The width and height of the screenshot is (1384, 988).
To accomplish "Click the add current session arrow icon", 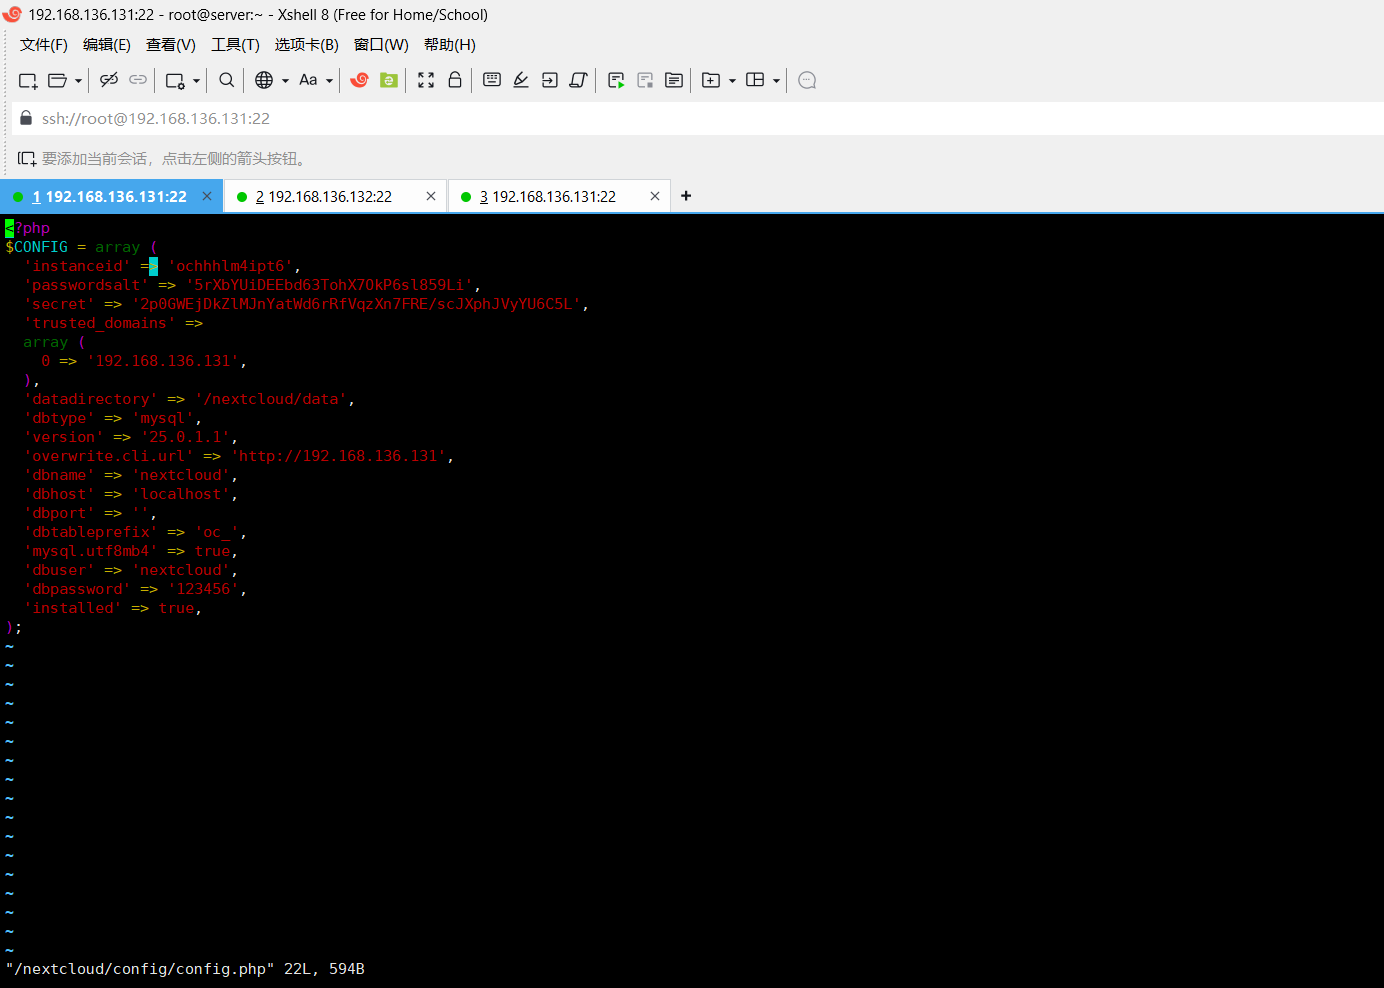I will tap(27, 158).
